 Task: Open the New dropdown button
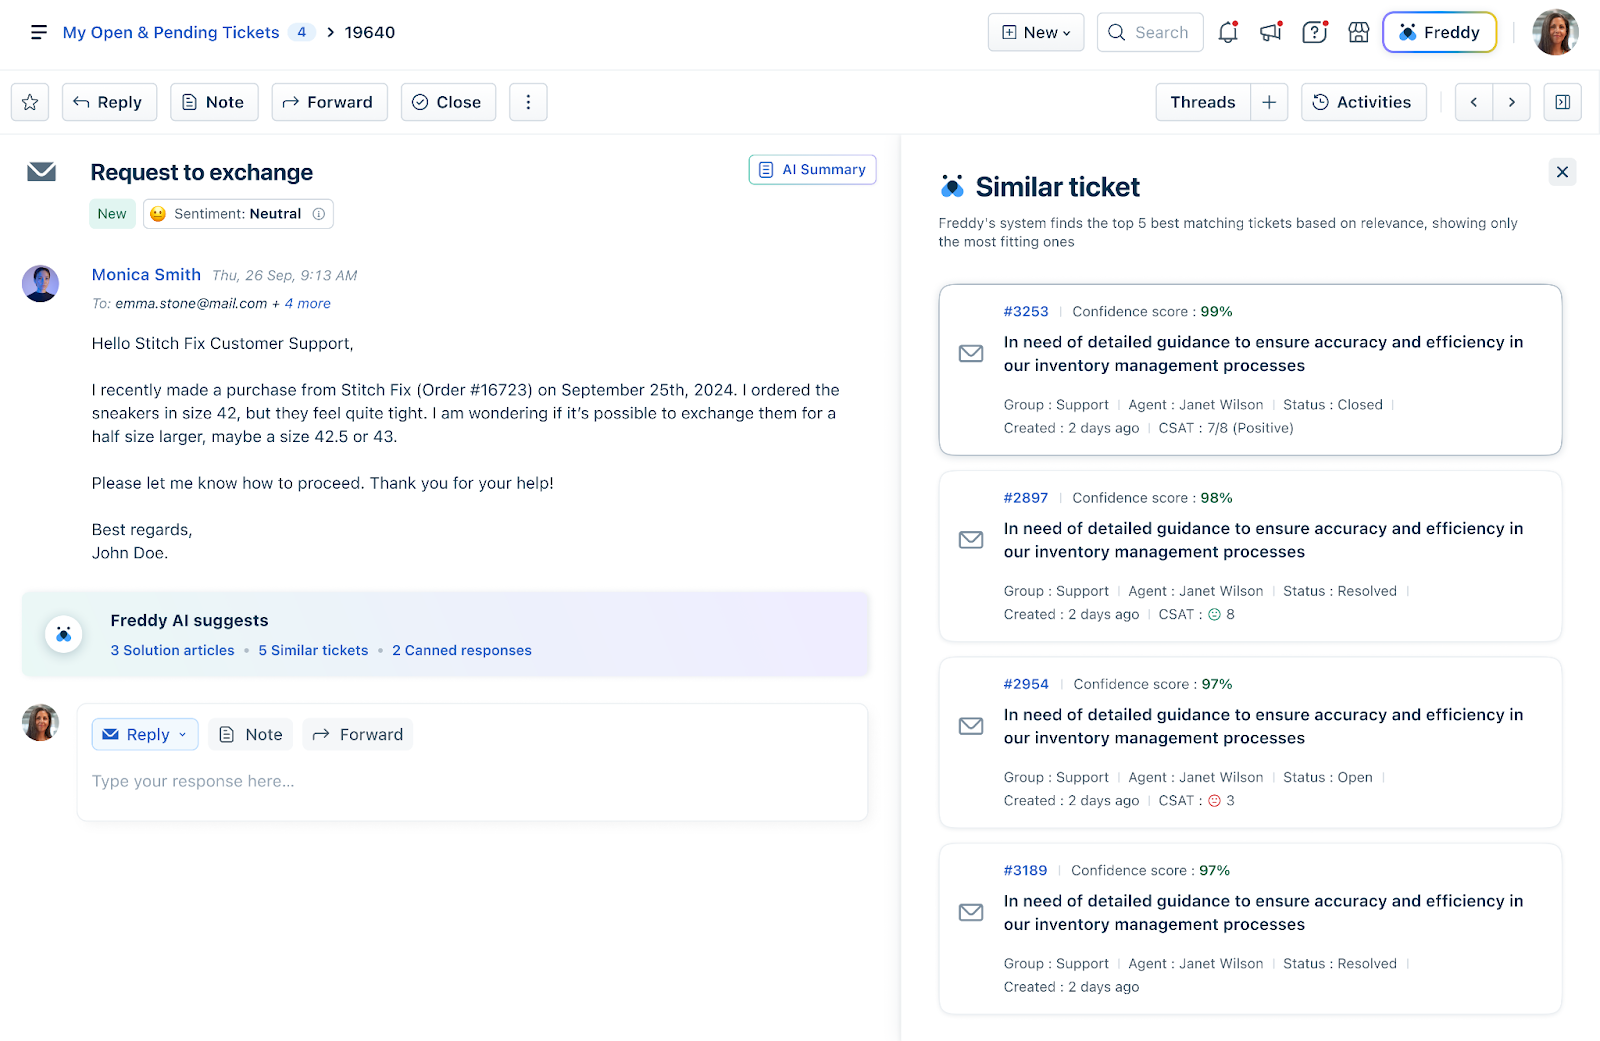click(1036, 32)
